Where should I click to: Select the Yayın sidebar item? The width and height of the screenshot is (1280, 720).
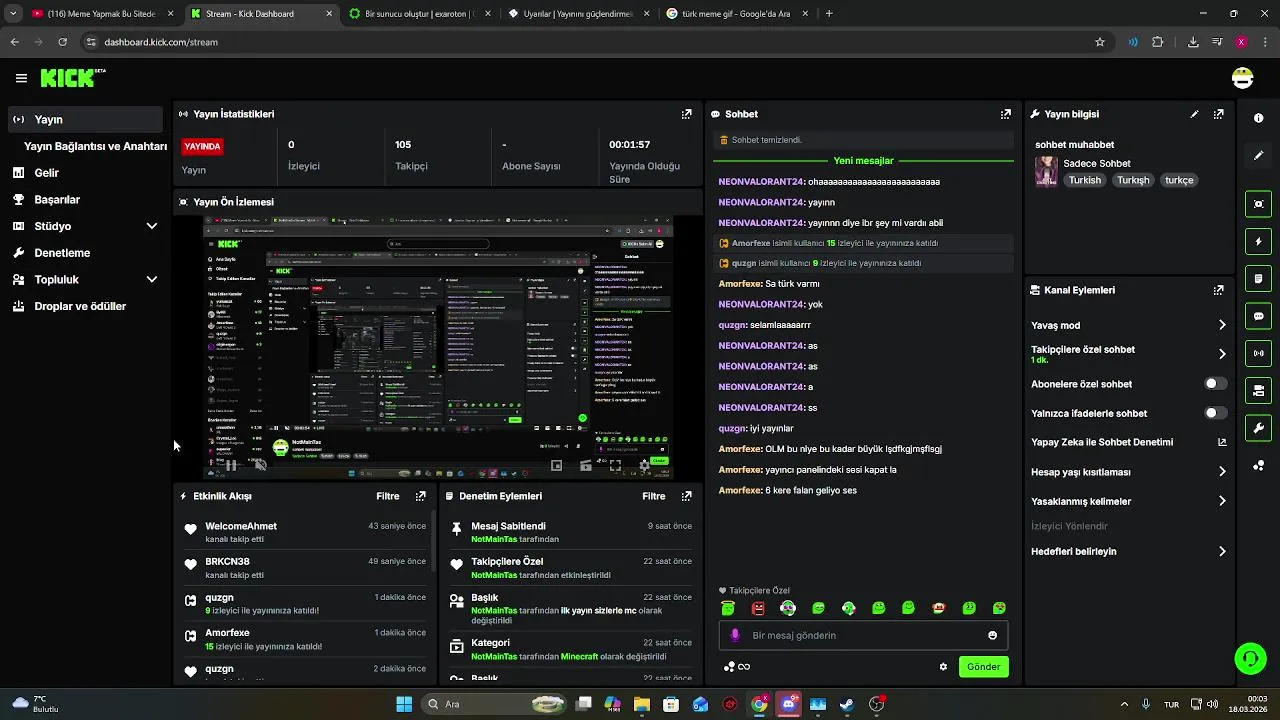(85, 119)
